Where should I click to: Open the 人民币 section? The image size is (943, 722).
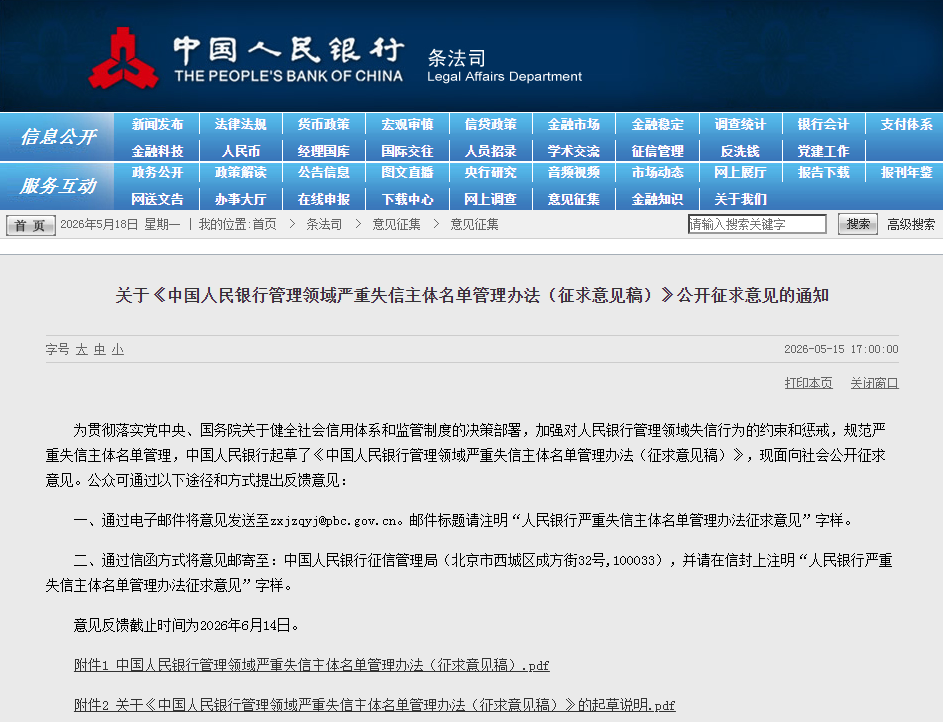(x=241, y=151)
